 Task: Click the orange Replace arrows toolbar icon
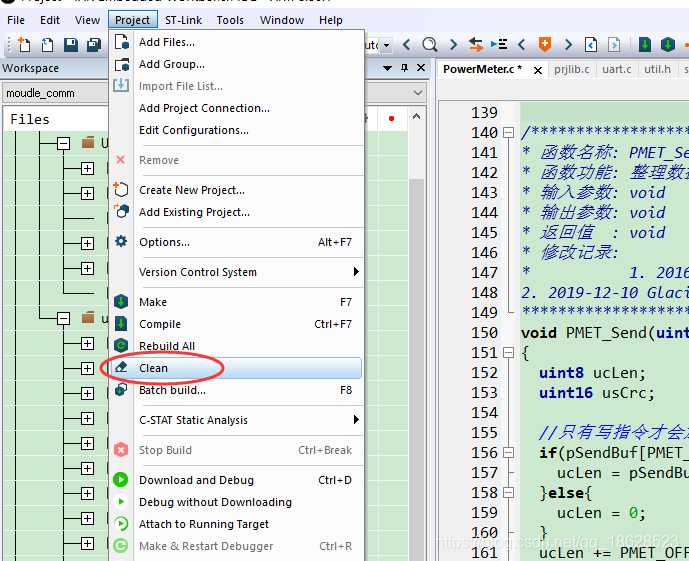click(475, 44)
